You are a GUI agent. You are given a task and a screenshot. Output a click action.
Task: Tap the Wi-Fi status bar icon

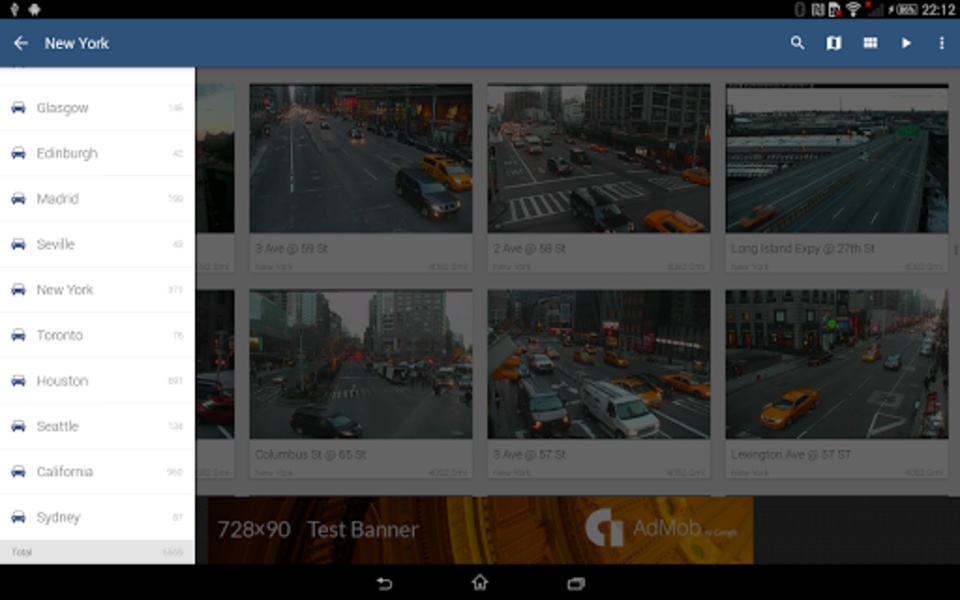click(853, 9)
